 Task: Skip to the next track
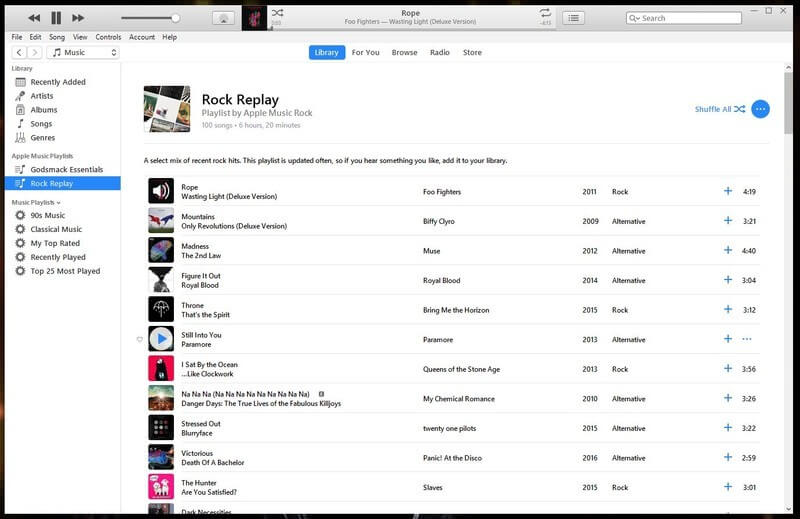(78, 18)
